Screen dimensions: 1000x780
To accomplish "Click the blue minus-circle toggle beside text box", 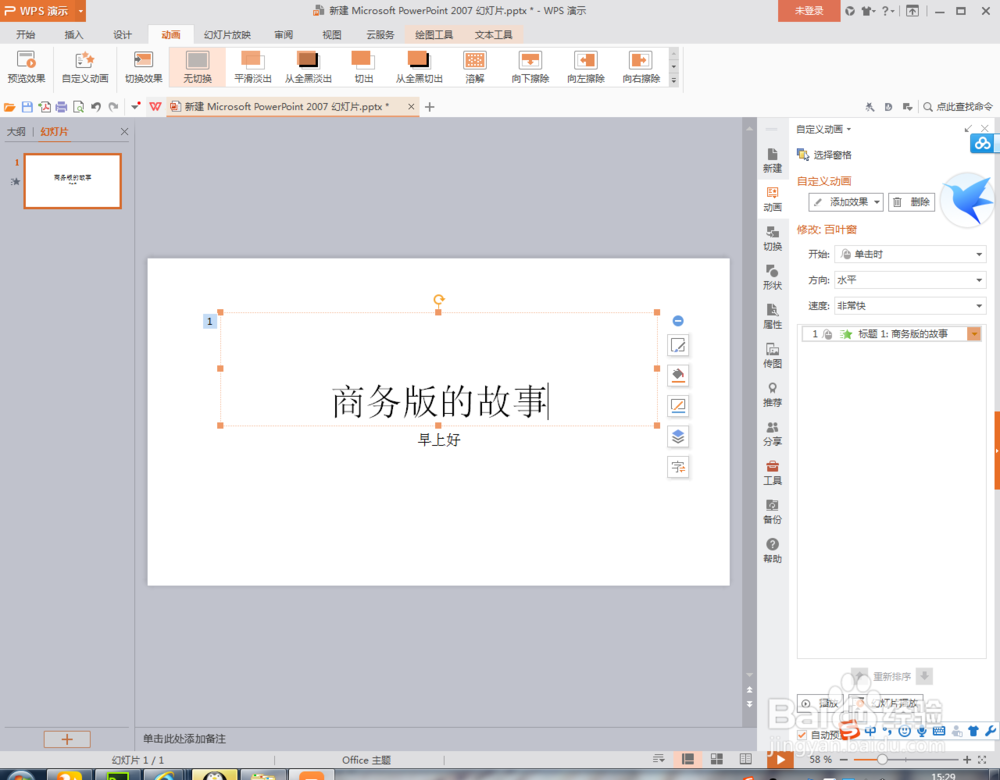I will pyautogui.click(x=678, y=321).
